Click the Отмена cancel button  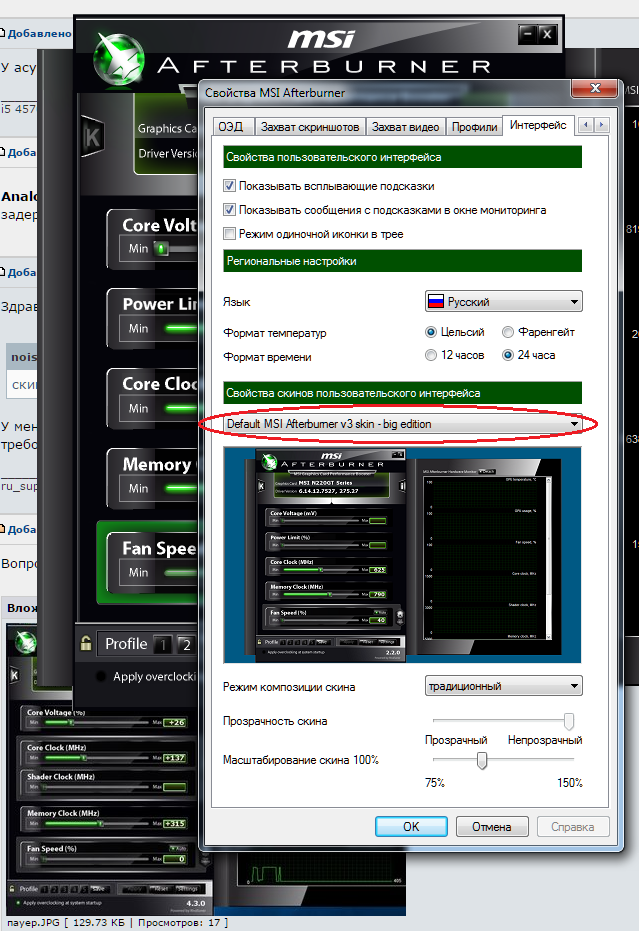click(x=492, y=826)
